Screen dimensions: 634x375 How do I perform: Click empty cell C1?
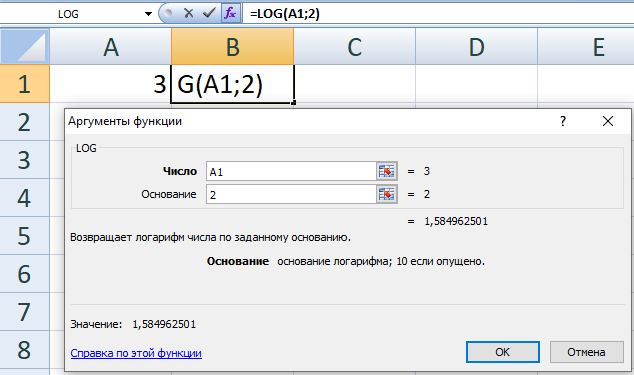355,84
